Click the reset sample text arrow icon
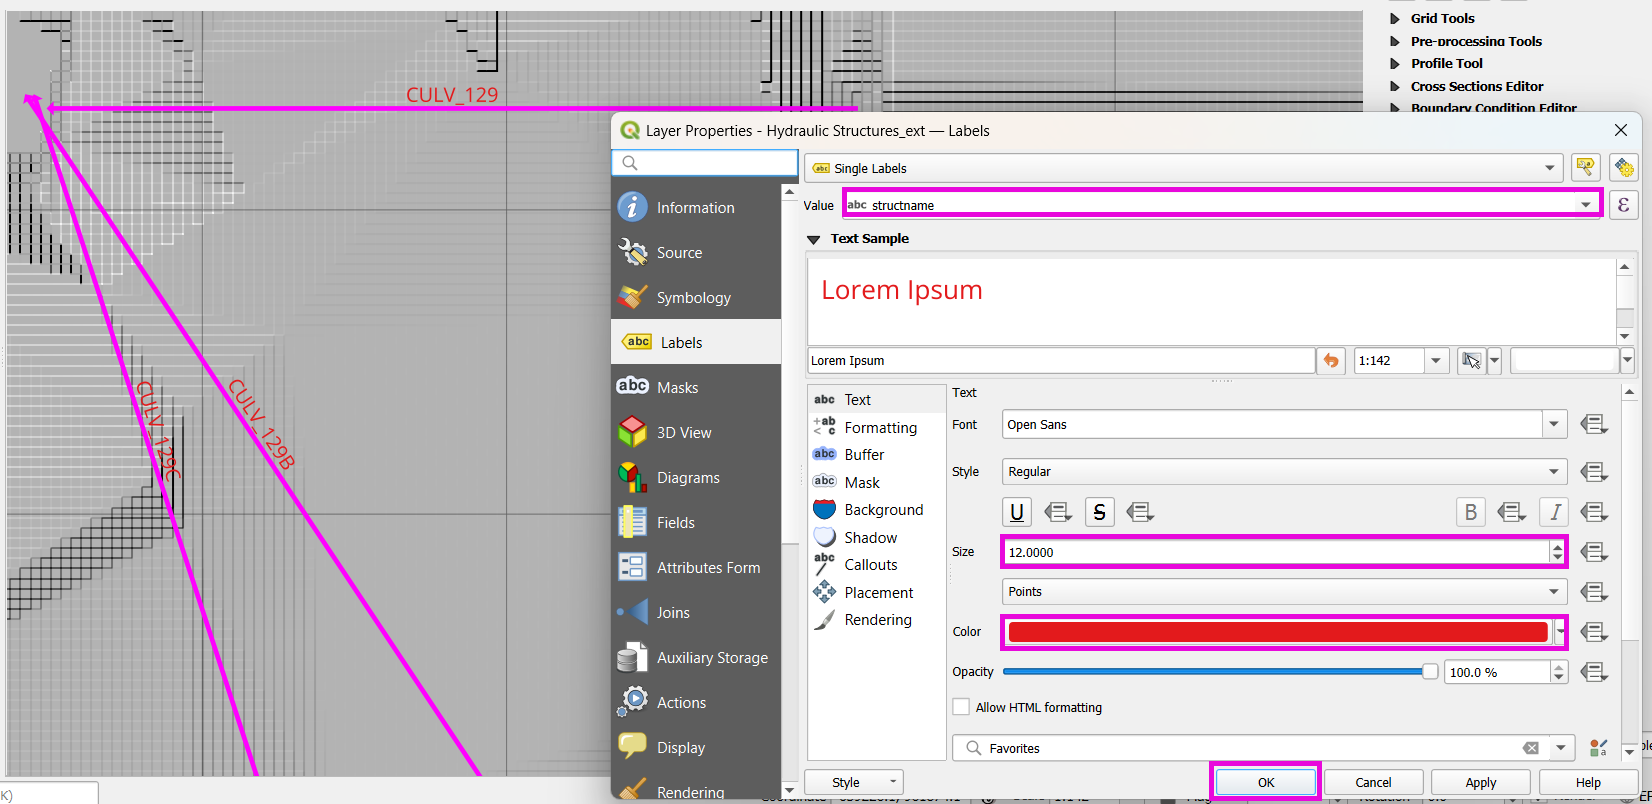The height and width of the screenshot is (804, 1652). (1331, 361)
